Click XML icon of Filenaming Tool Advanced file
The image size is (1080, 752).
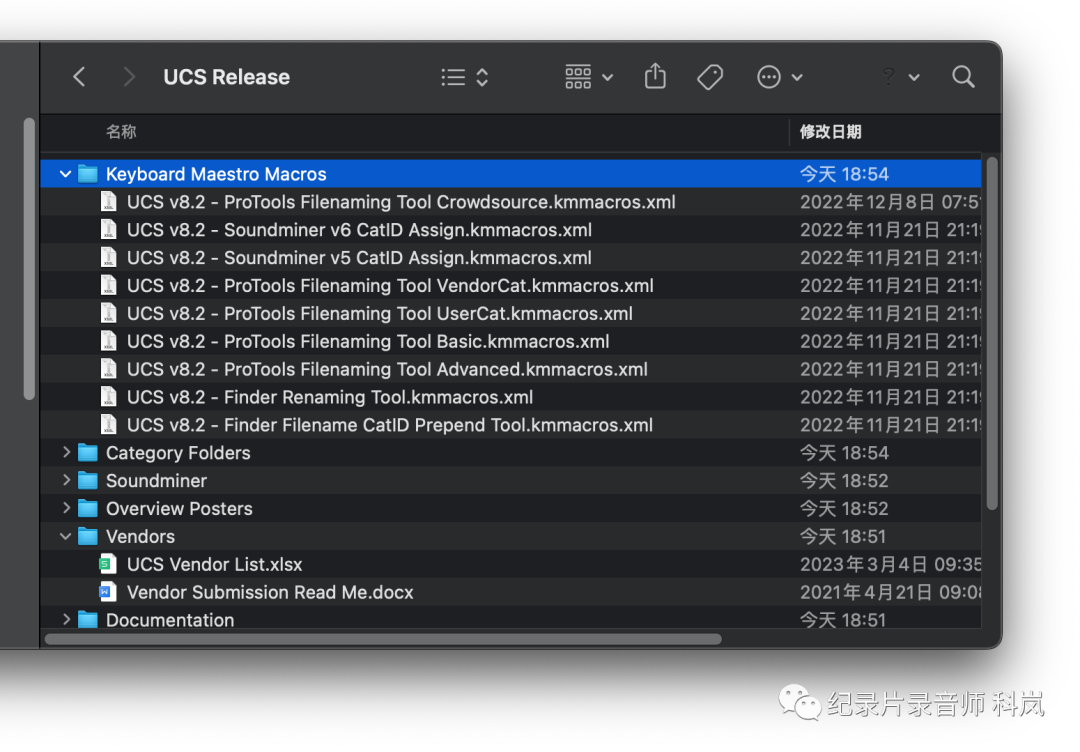108,369
